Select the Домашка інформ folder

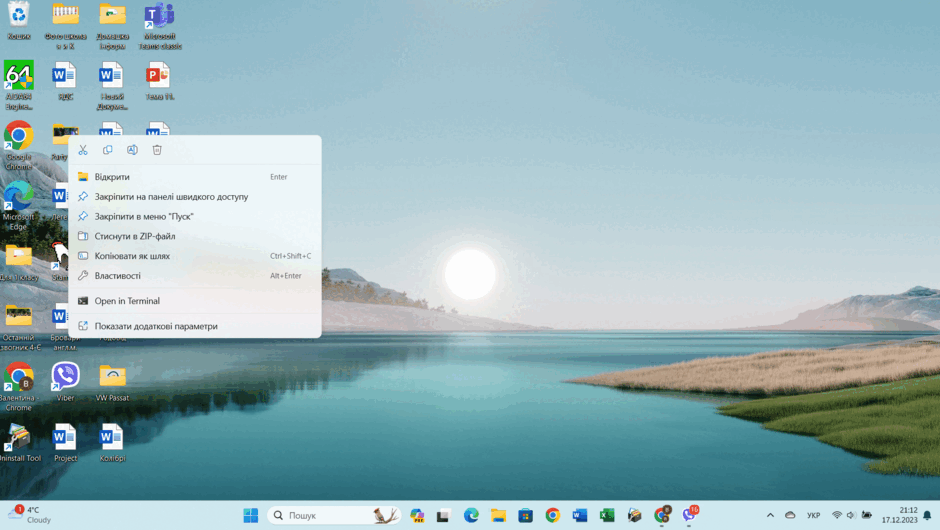113,26
